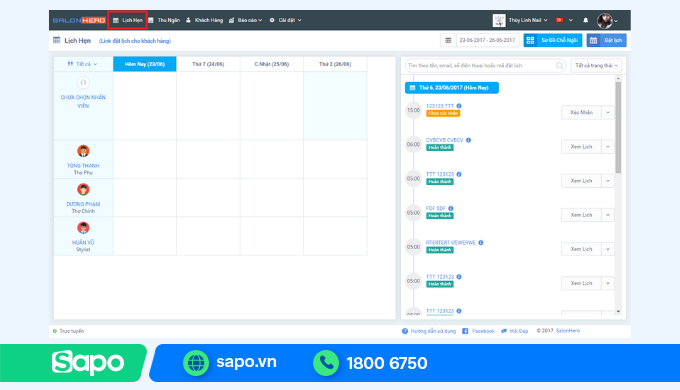
Task: Click the Chưa chọn nhân viên placeholder avatar
Action: [83, 82]
